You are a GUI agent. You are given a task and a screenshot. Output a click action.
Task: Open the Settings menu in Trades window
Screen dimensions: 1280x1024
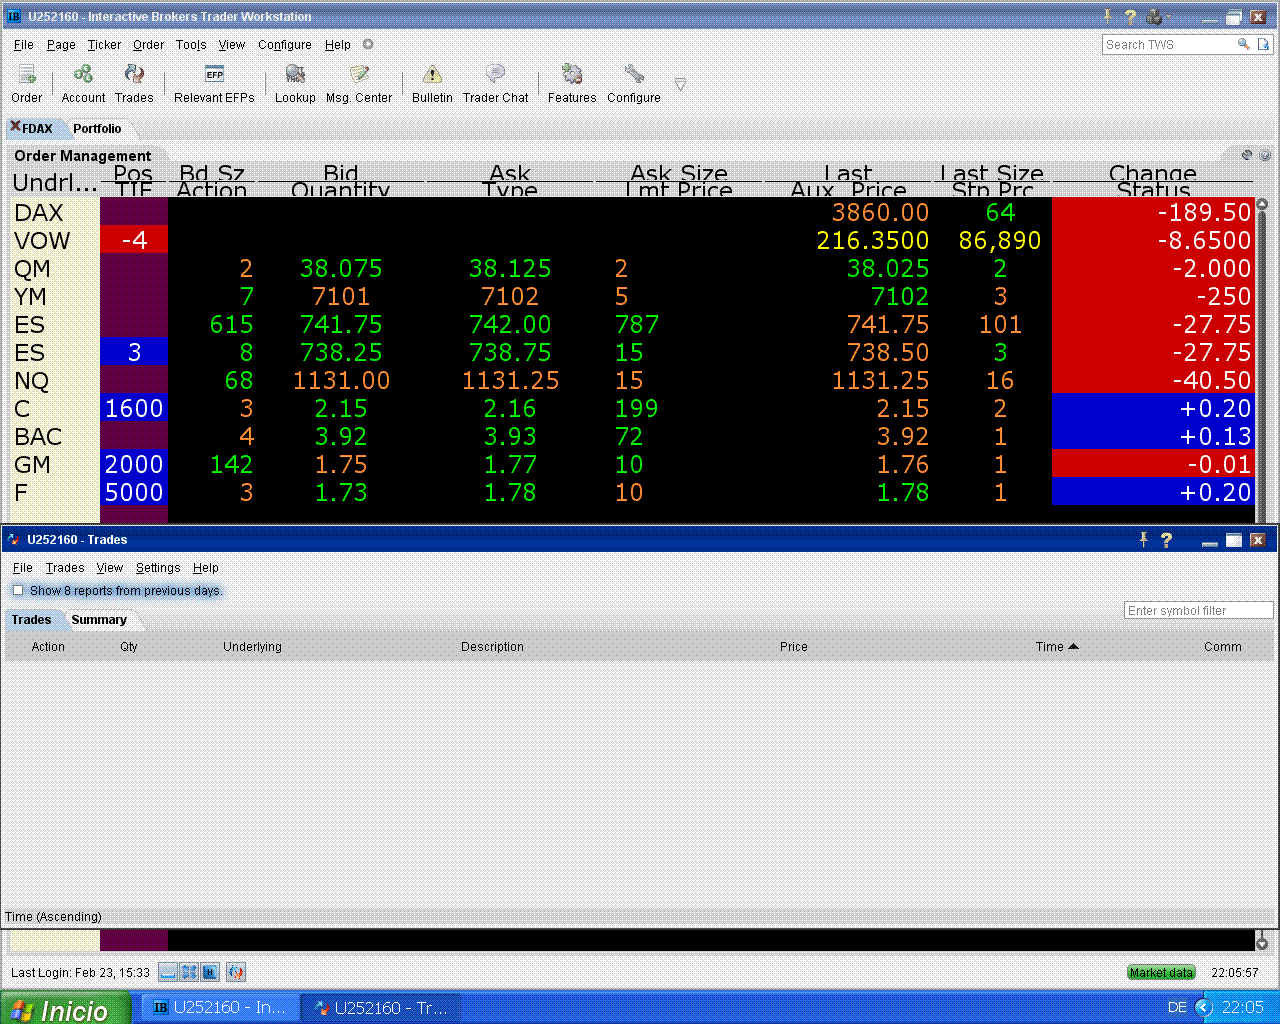pyautogui.click(x=158, y=567)
